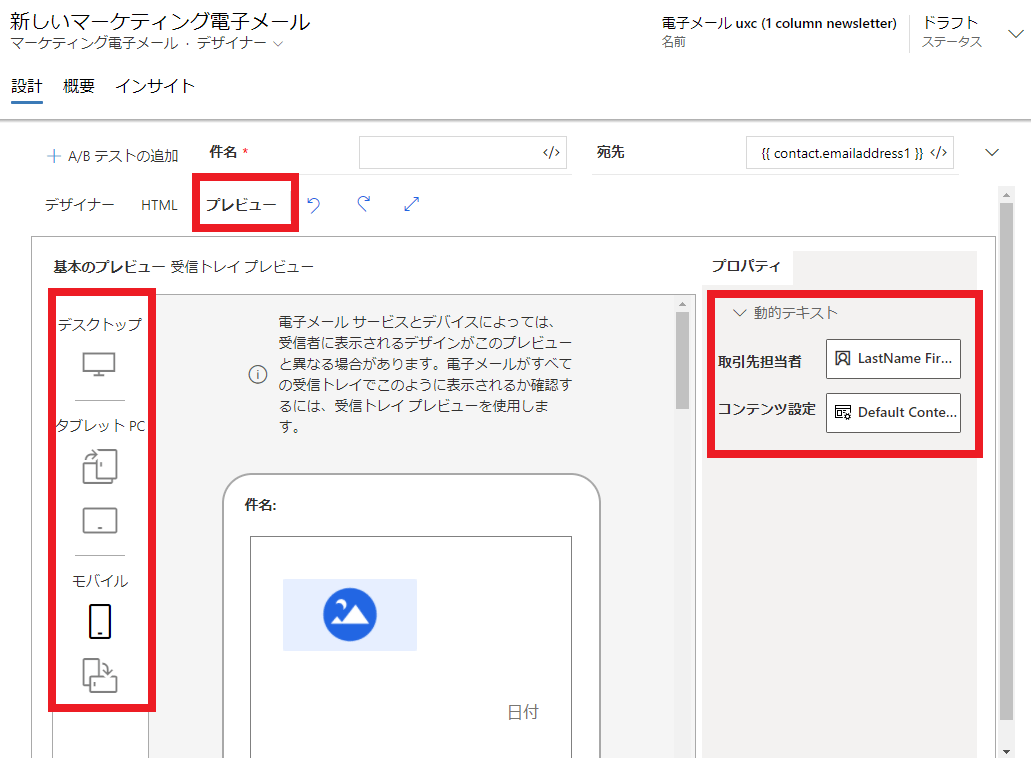Click the redo arrow icon
This screenshot has height=758, width=1031.
(x=363, y=204)
